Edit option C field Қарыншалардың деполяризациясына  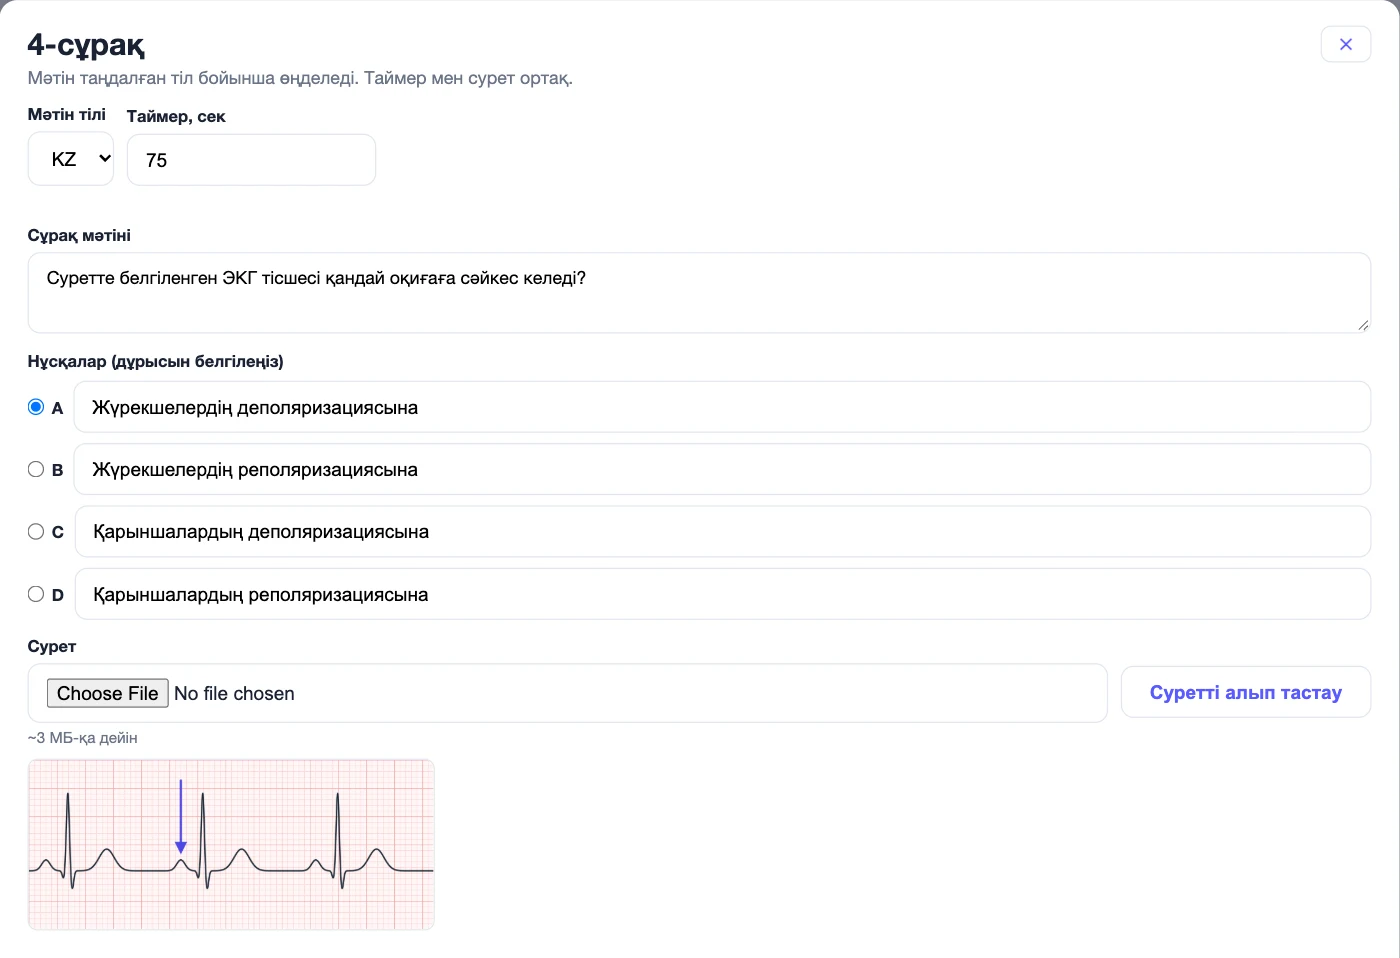coord(722,532)
